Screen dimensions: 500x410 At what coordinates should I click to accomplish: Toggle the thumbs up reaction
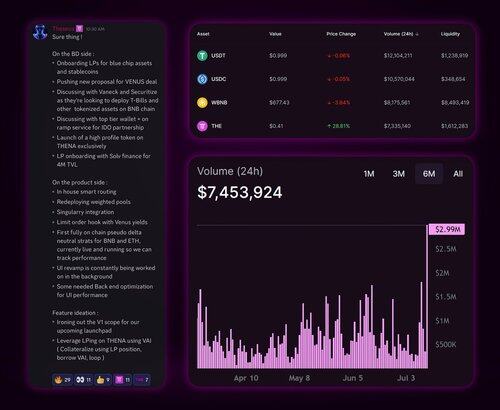[103, 380]
